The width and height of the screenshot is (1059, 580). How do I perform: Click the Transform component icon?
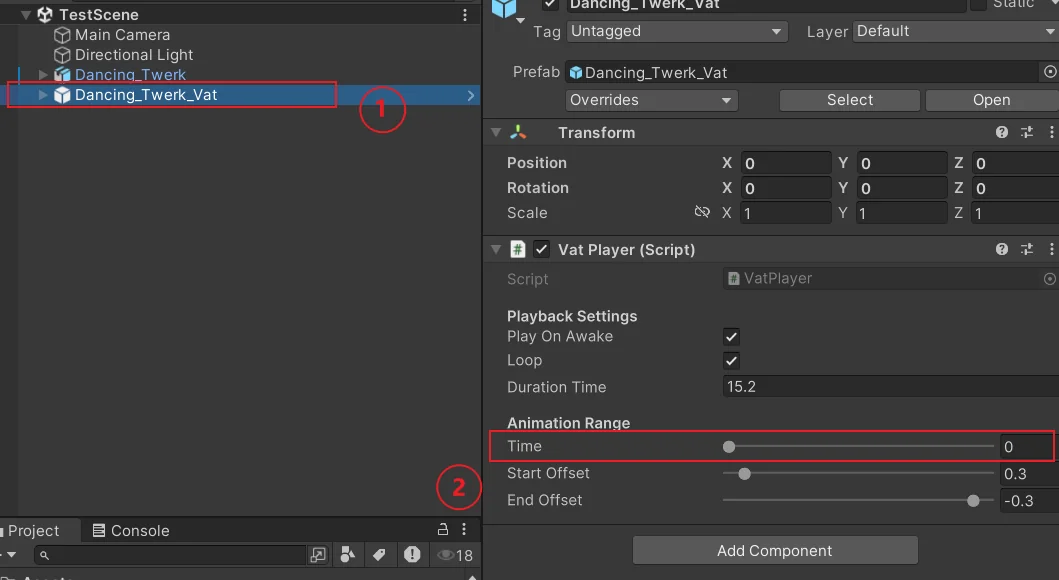[519, 132]
